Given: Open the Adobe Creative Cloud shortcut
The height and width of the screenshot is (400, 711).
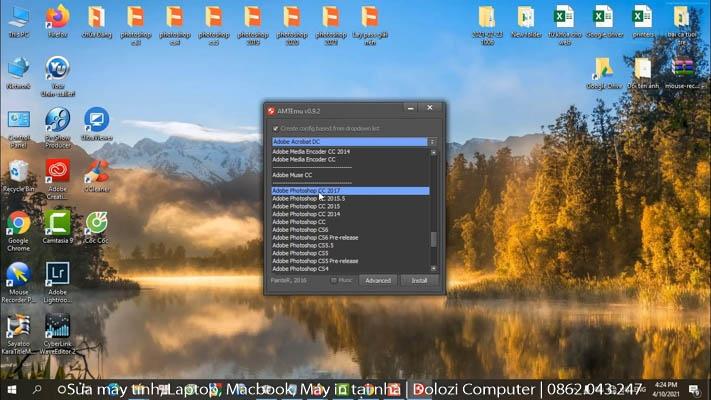Looking at the screenshot, I should pos(57,172).
